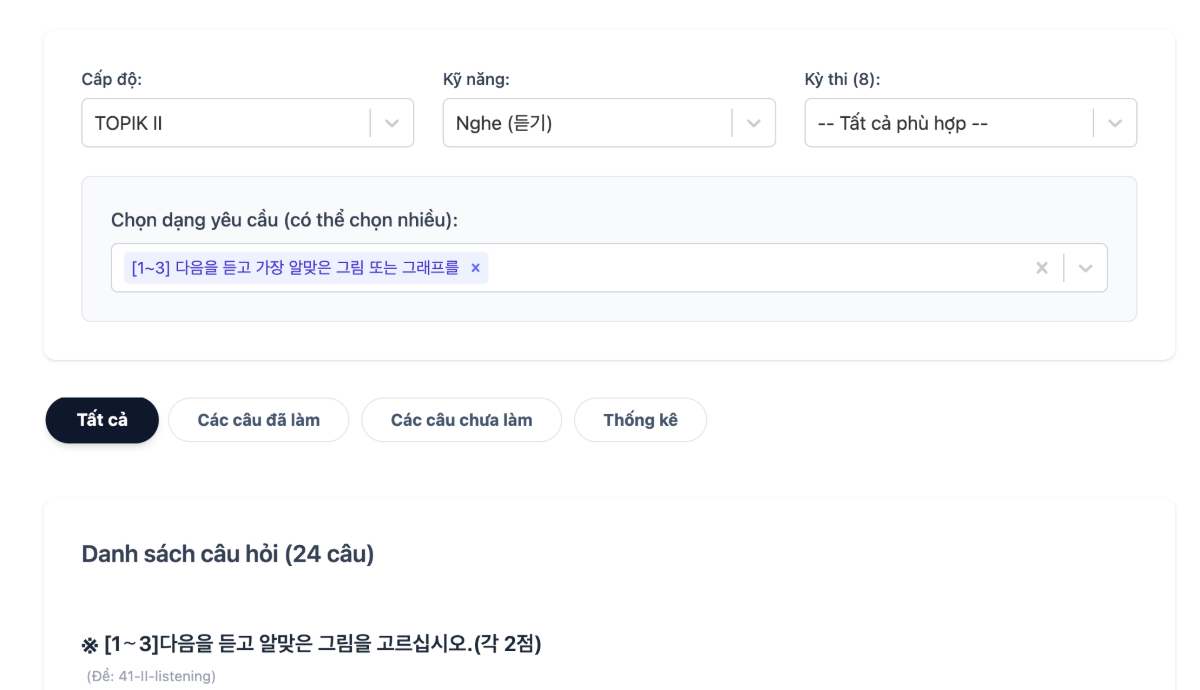Remove the [1~3] selected request tag
Image resolution: width=1200 pixels, height=690 pixels.
pyautogui.click(x=476, y=268)
